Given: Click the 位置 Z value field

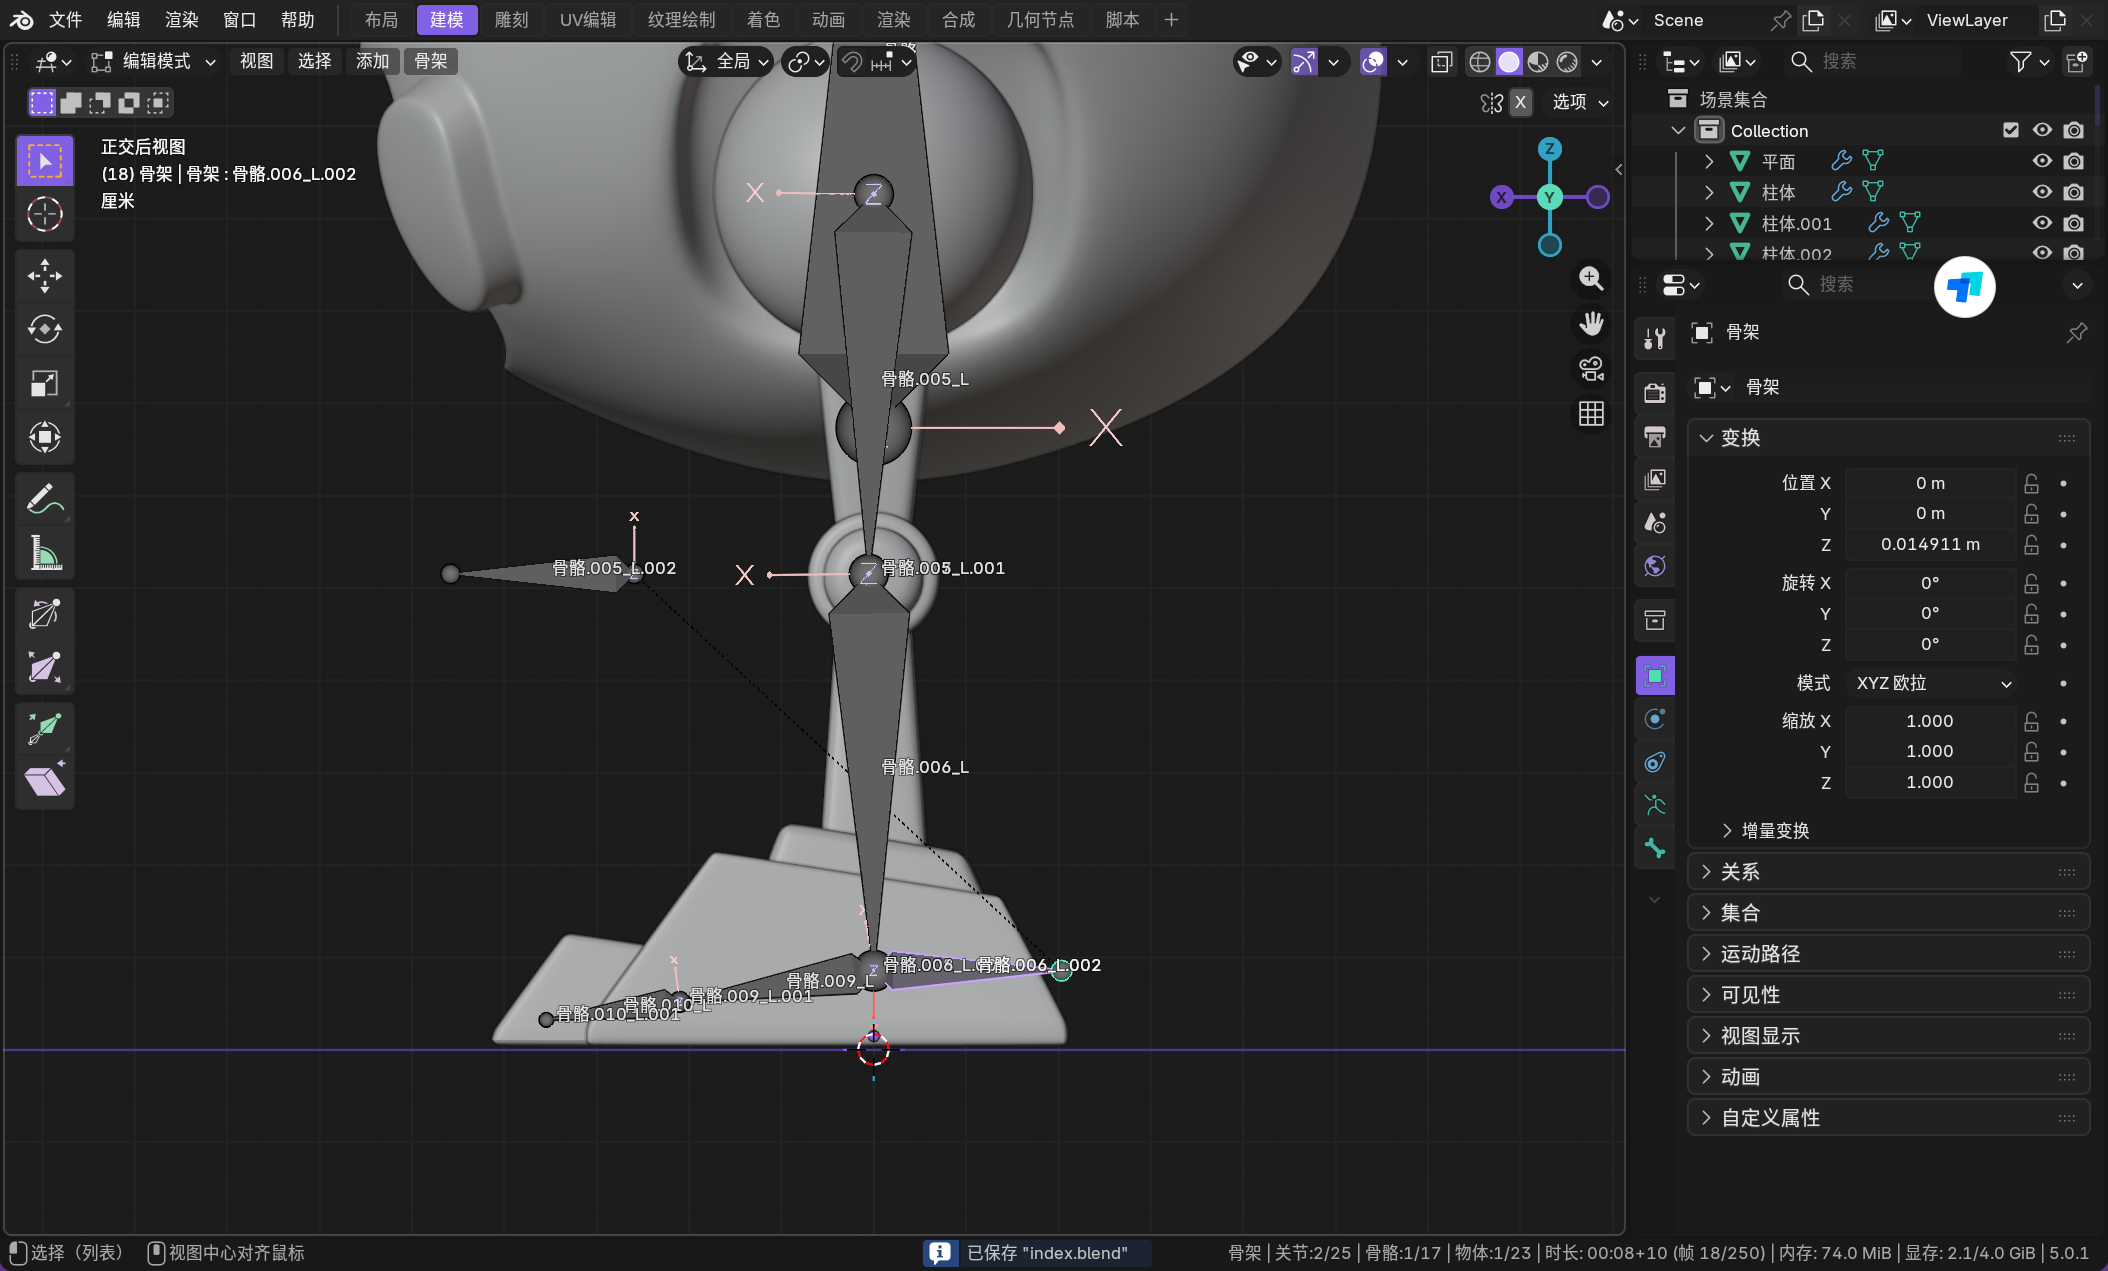Looking at the screenshot, I should pos(1929,544).
